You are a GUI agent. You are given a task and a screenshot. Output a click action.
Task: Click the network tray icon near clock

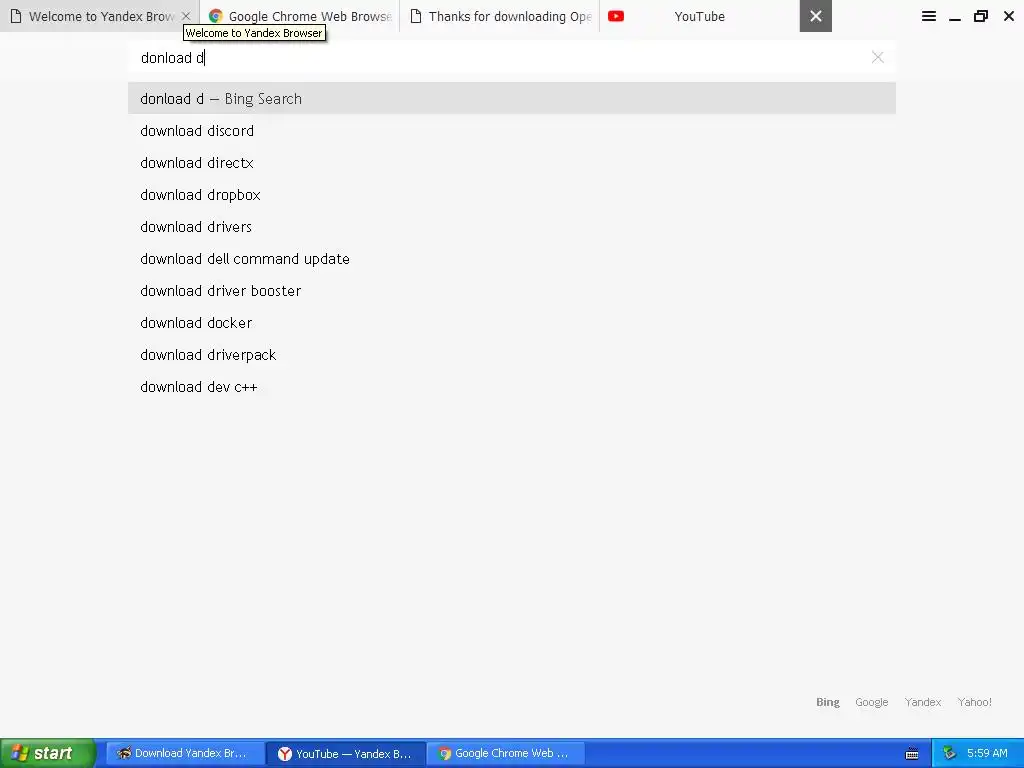click(x=950, y=754)
